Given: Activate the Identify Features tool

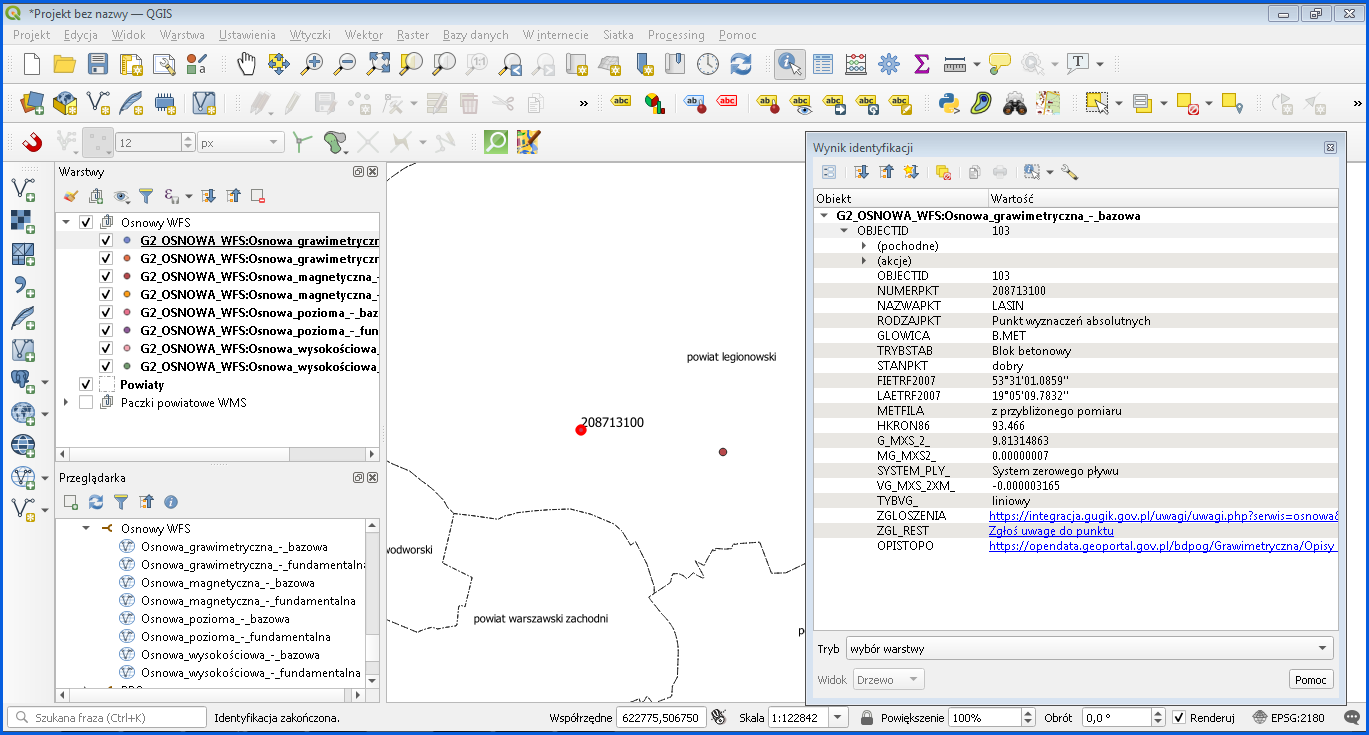Looking at the screenshot, I should point(790,64).
